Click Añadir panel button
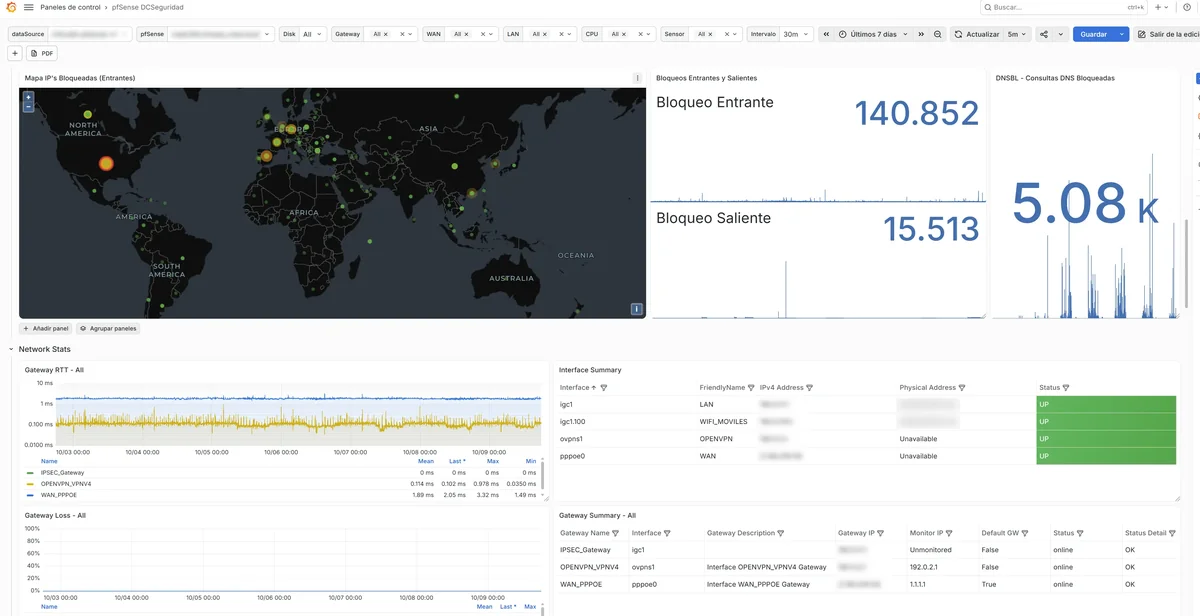The height and width of the screenshot is (616, 1200). [46, 328]
